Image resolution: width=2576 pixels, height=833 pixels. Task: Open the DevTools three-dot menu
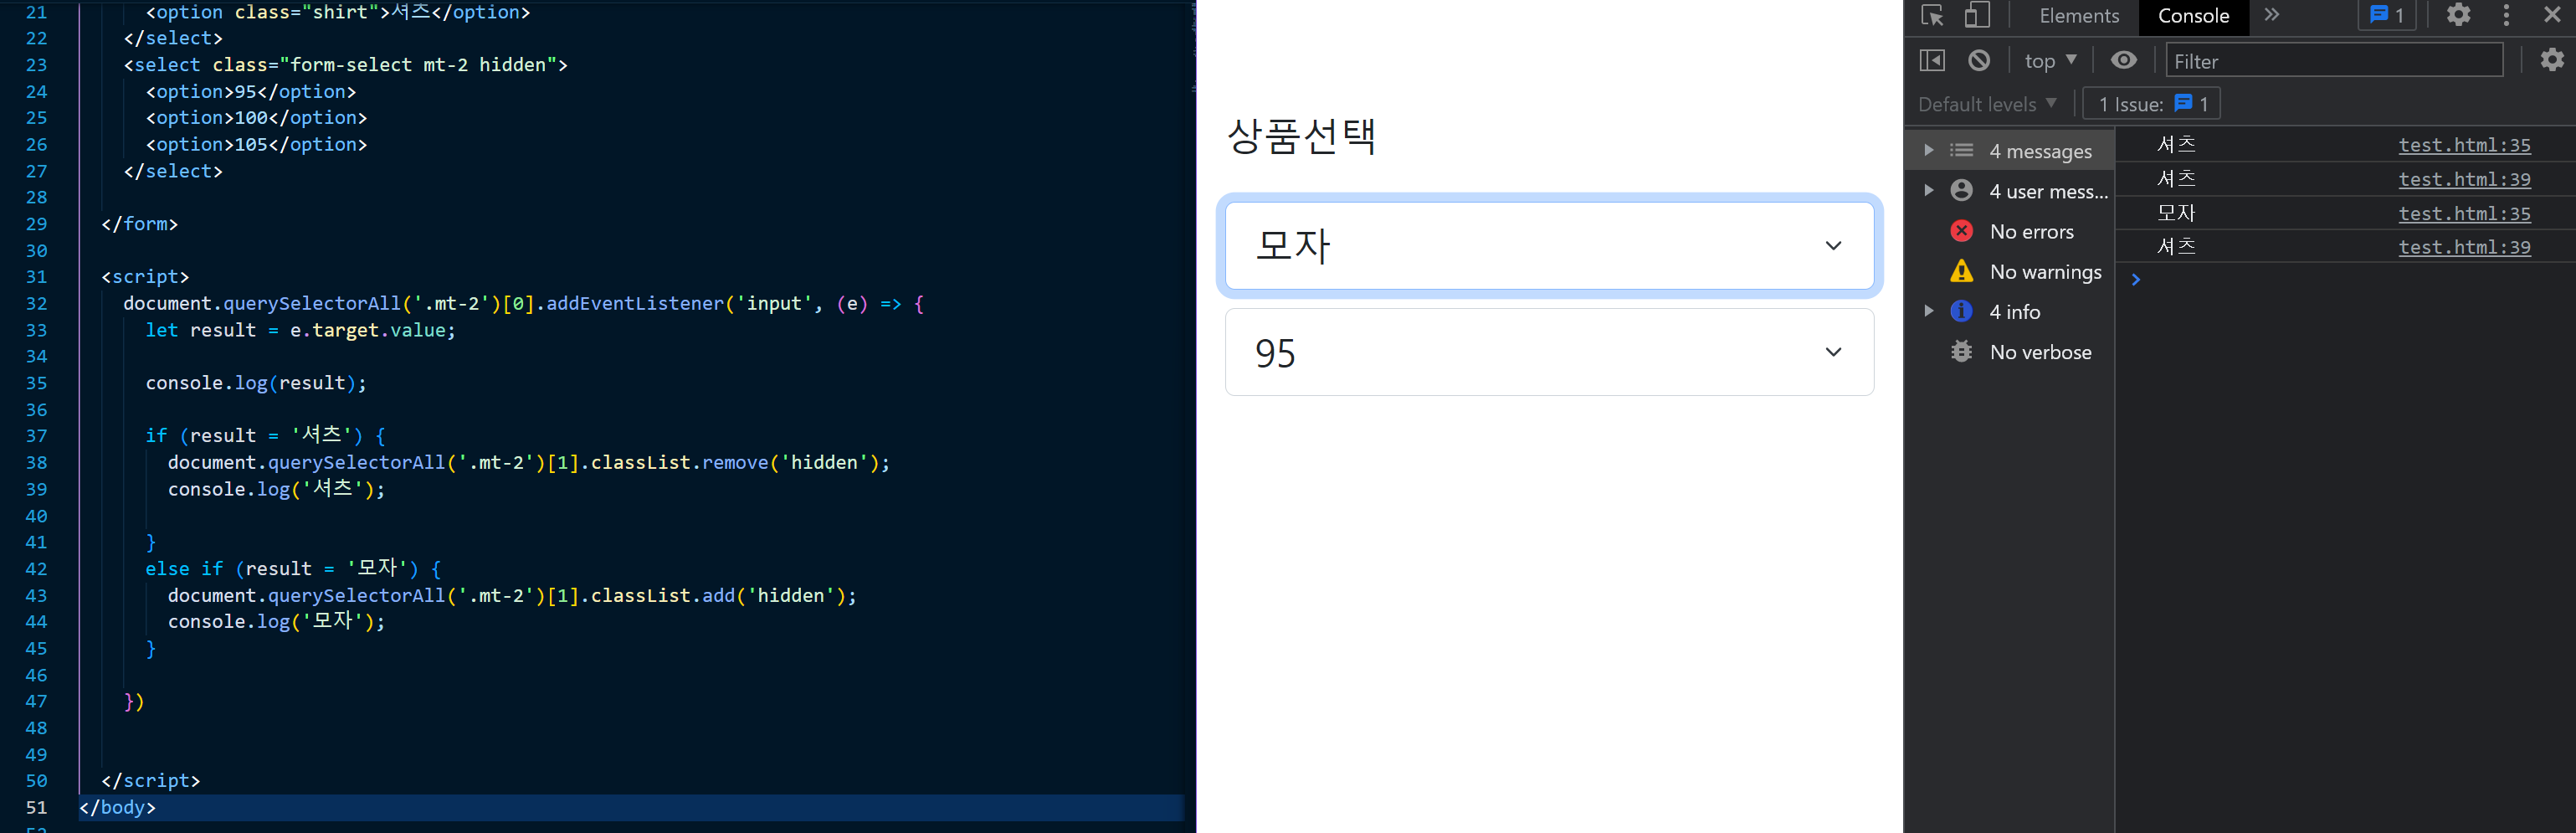pyautogui.click(x=2505, y=16)
